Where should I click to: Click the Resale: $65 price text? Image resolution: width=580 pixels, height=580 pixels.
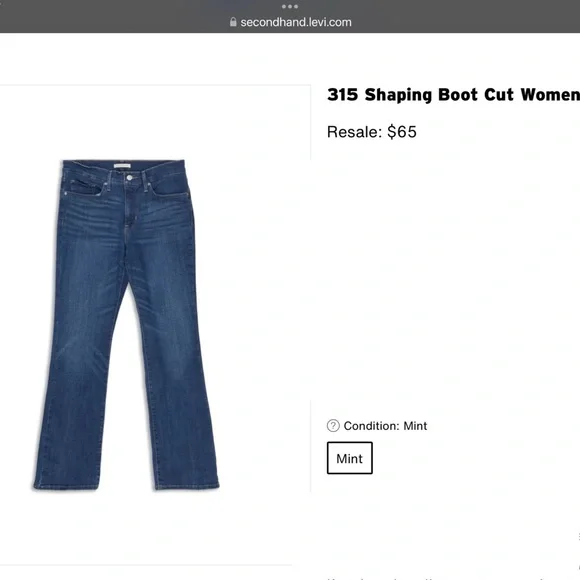coord(372,132)
